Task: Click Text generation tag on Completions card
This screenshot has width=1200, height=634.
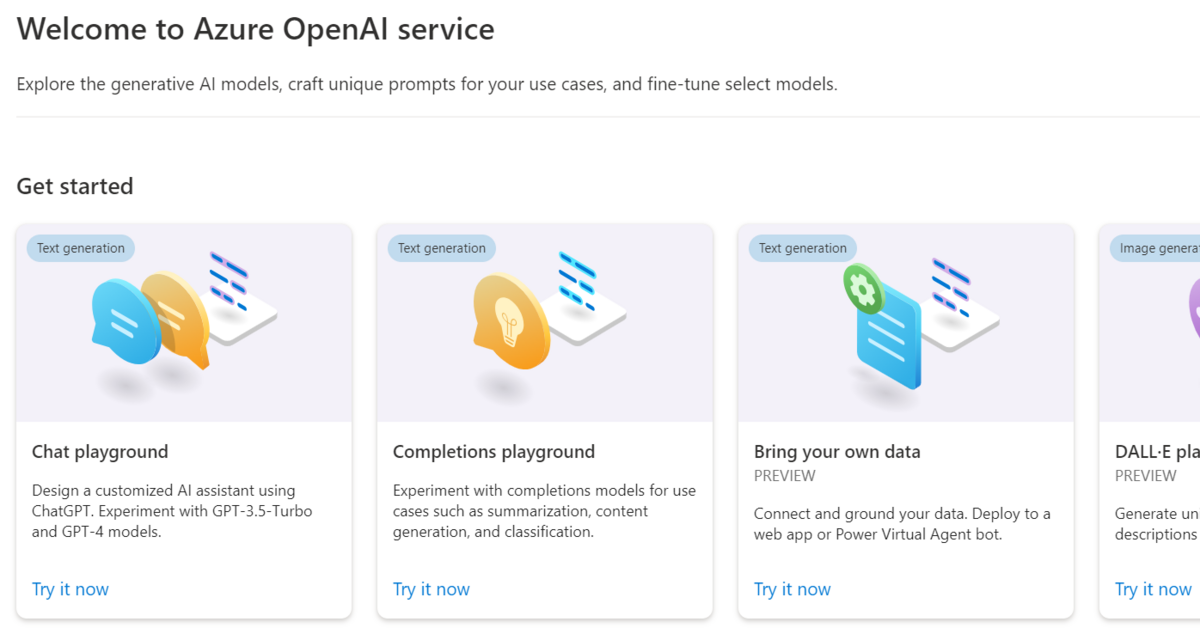Action: [442, 248]
